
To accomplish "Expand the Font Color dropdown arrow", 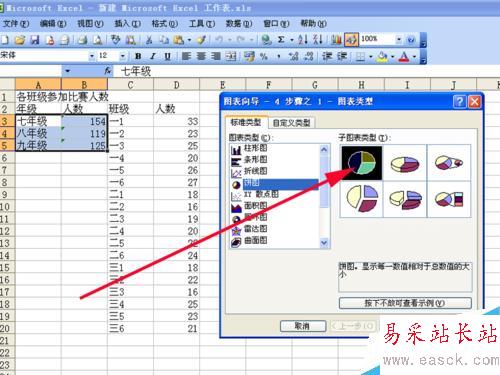I will [x=414, y=57].
